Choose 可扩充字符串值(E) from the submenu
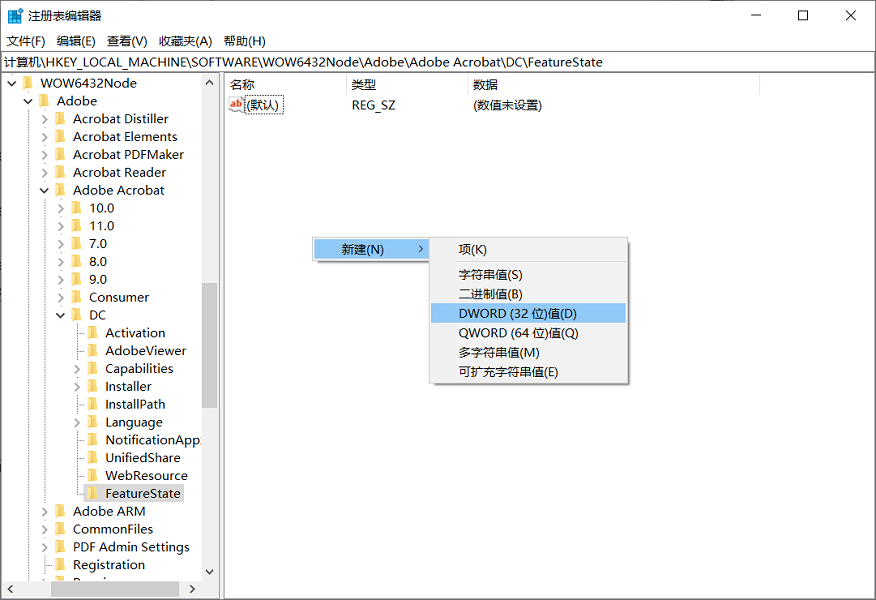Screen dimensions: 876x600 pyautogui.click(x=529, y=372)
